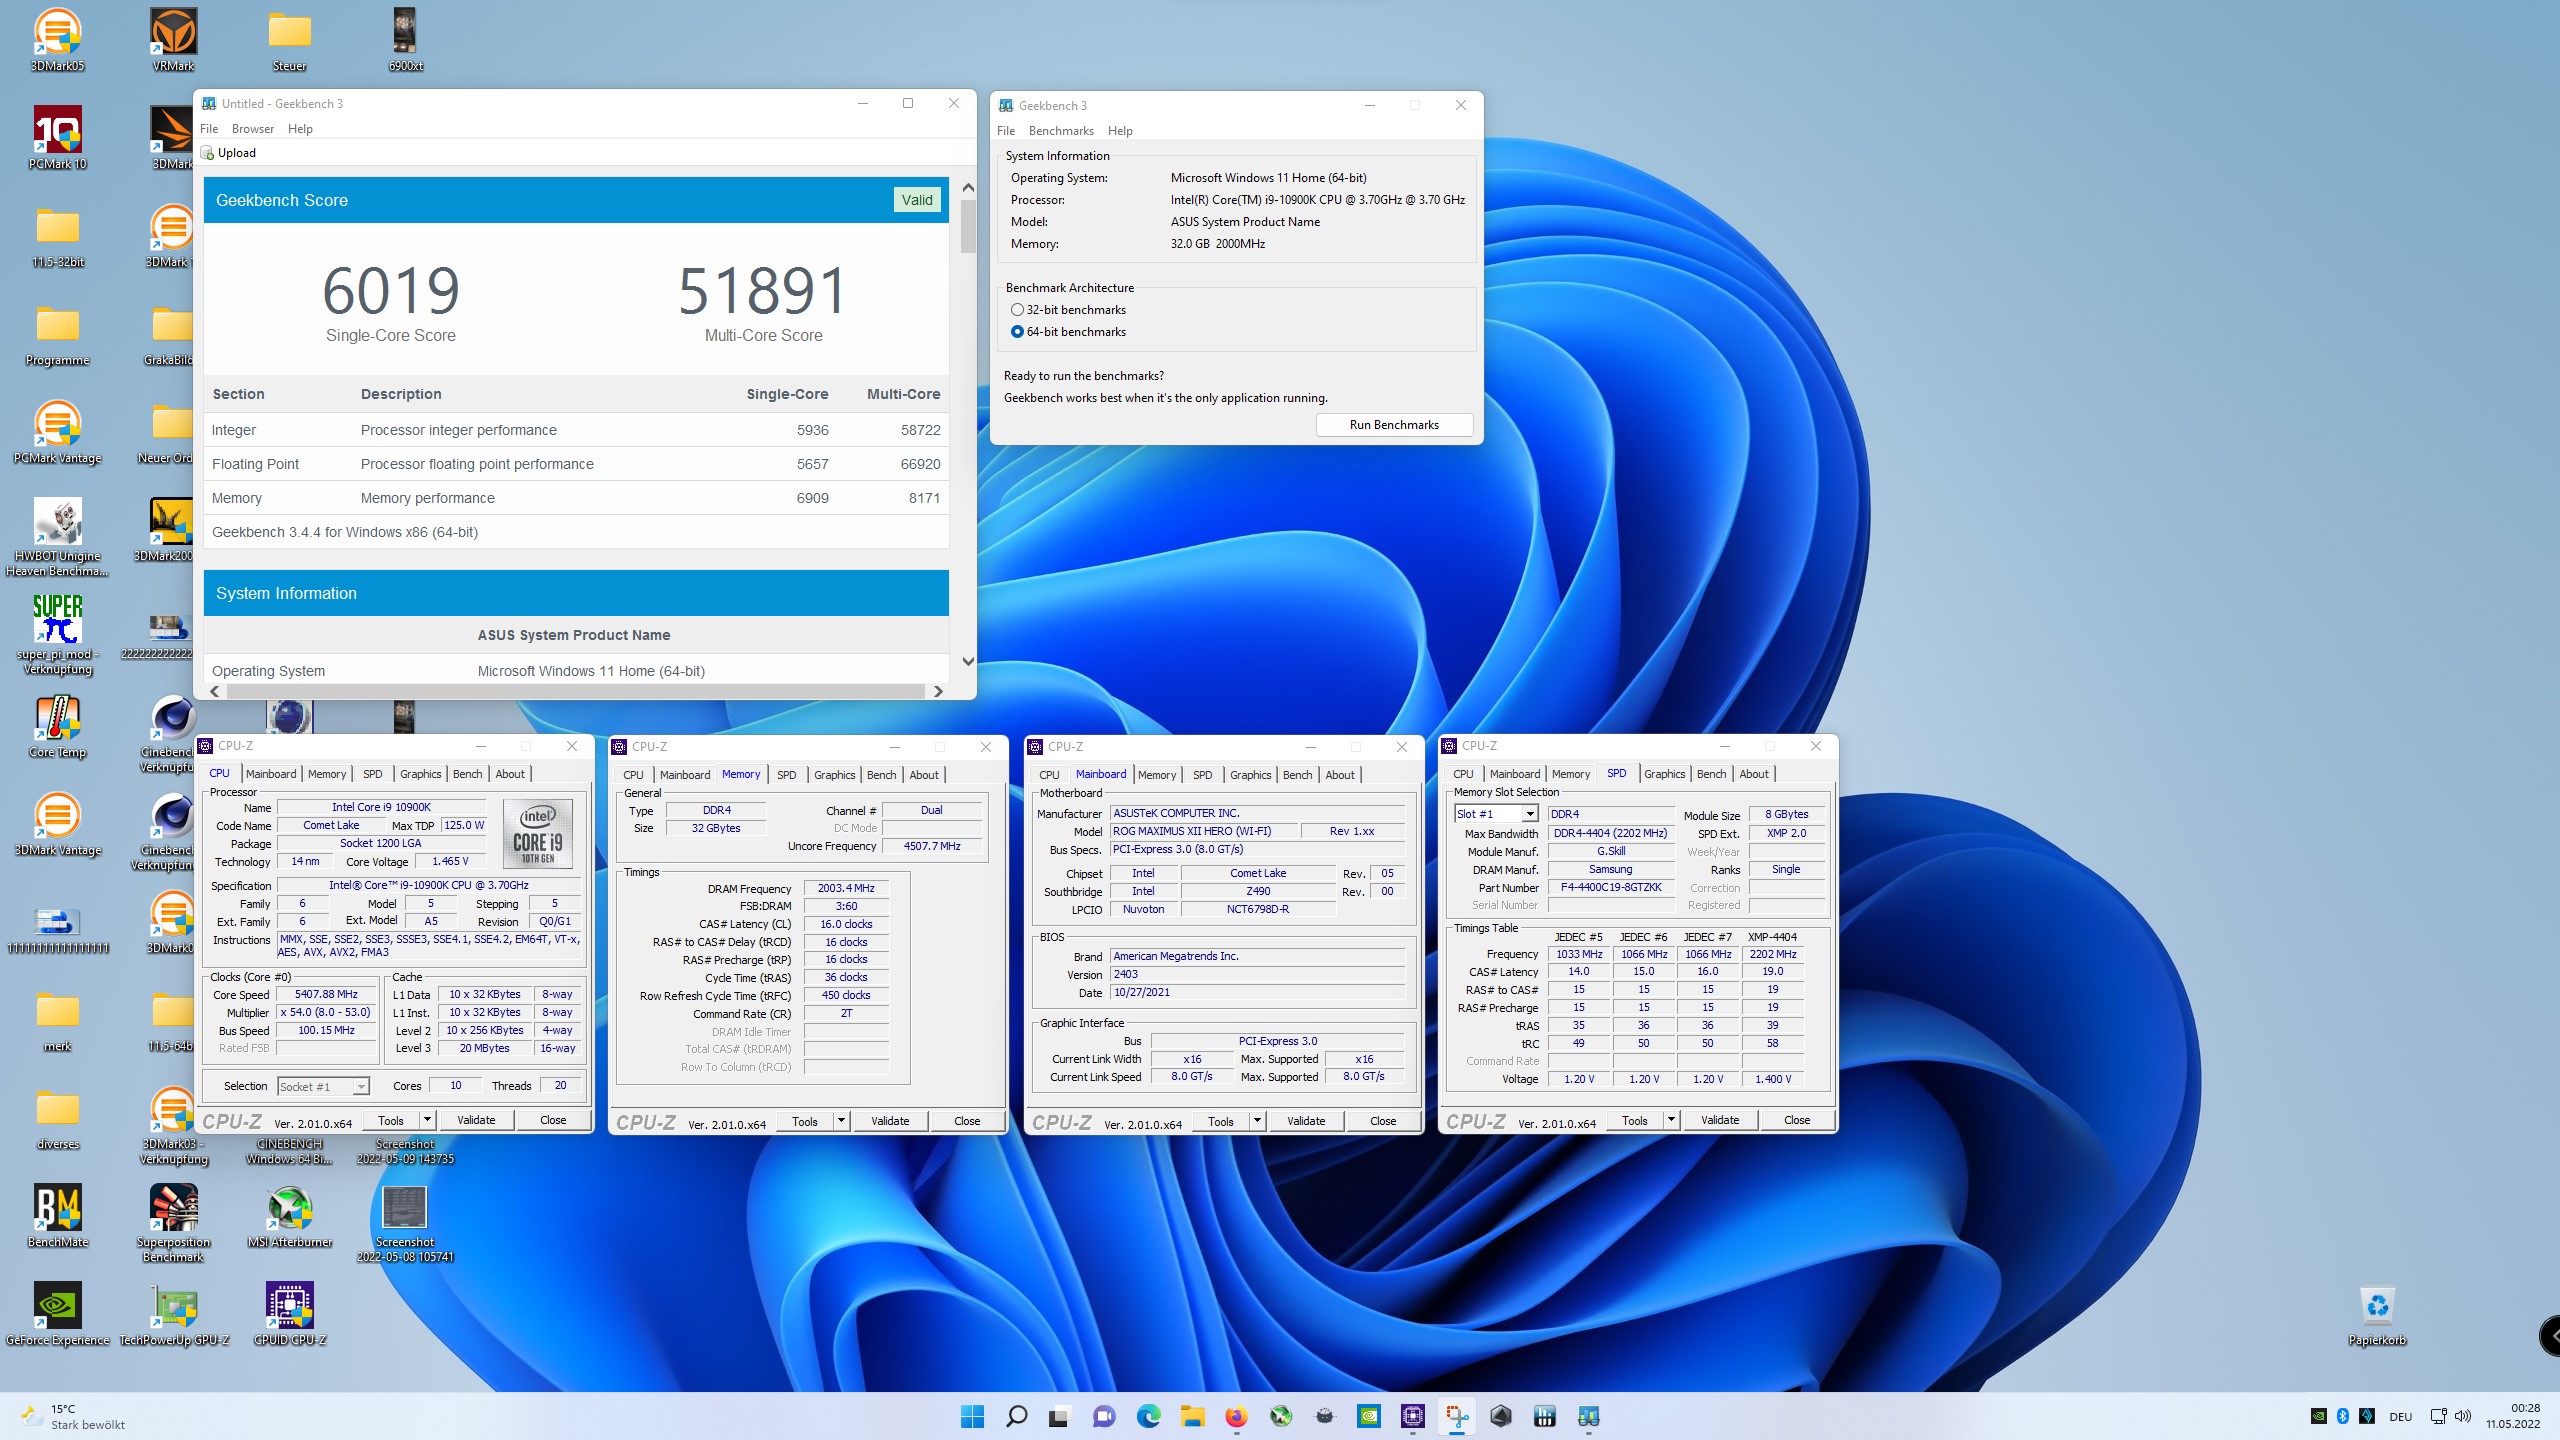2560x1440 pixels.
Task: Launch BenchMate desktop icon
Action: [x=58, y=1216]
